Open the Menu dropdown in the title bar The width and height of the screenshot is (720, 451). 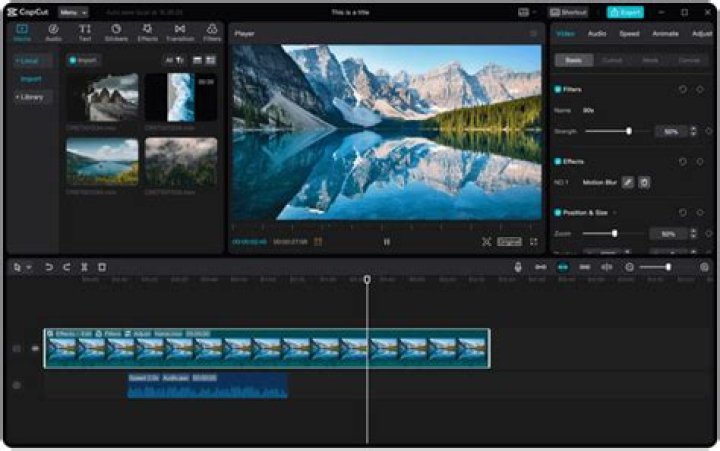click(x=72, y=12)
